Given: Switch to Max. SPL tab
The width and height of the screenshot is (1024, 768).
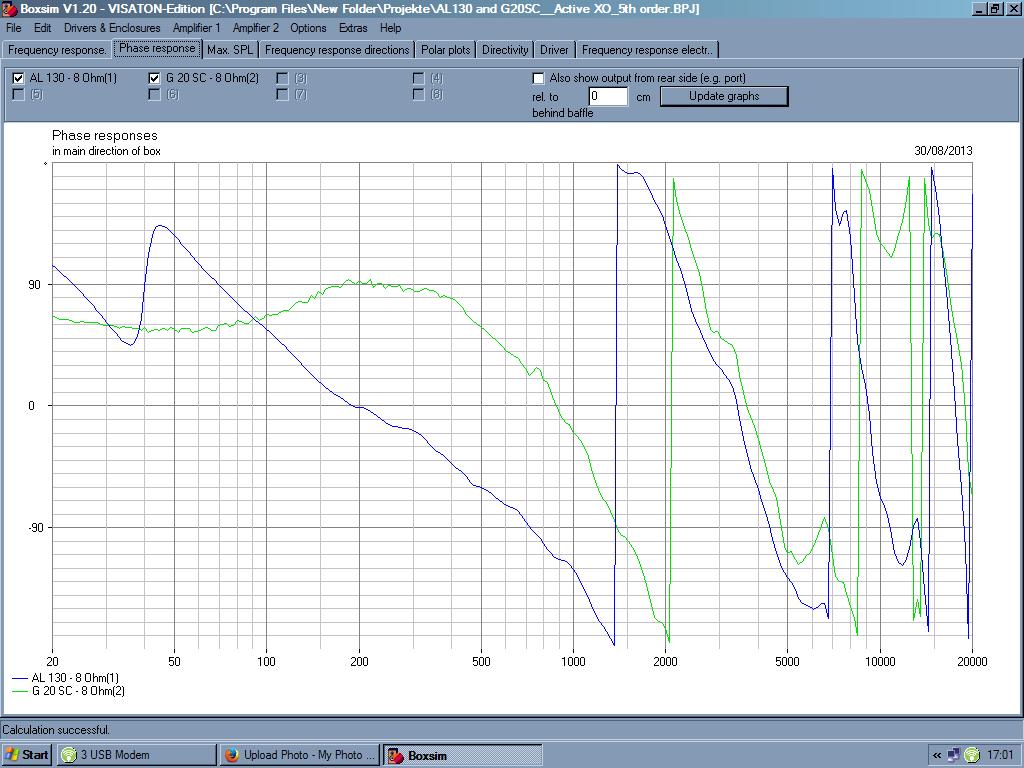Looking at the screenshot, I should (x=231, y=50).
